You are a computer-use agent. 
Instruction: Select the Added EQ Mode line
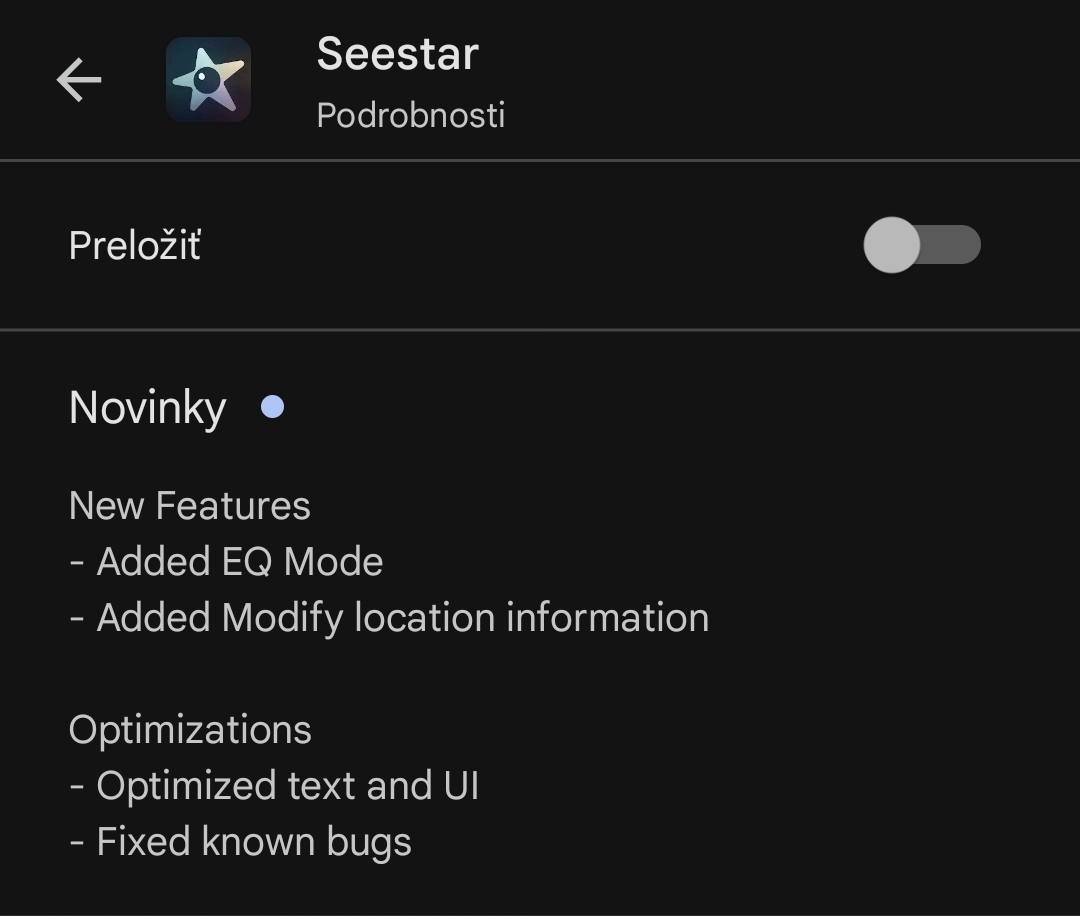(x=226, y=562)
